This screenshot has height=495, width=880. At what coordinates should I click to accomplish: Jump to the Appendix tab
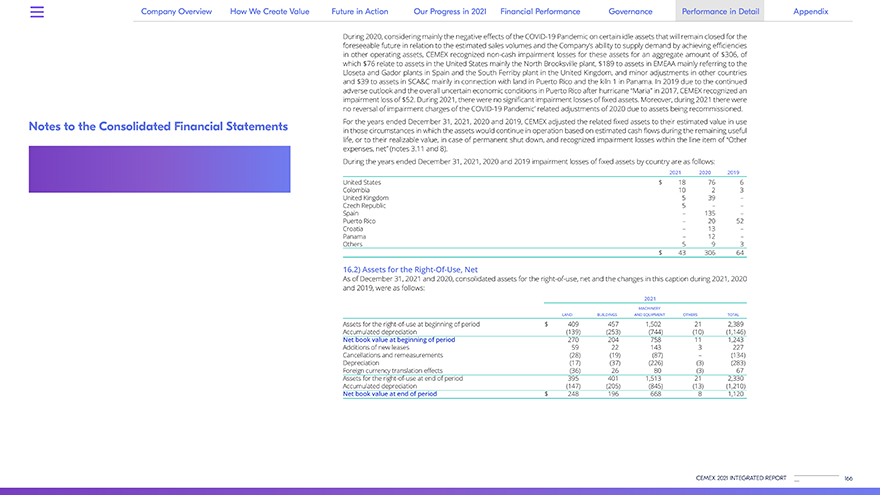(x=810, y=11)
